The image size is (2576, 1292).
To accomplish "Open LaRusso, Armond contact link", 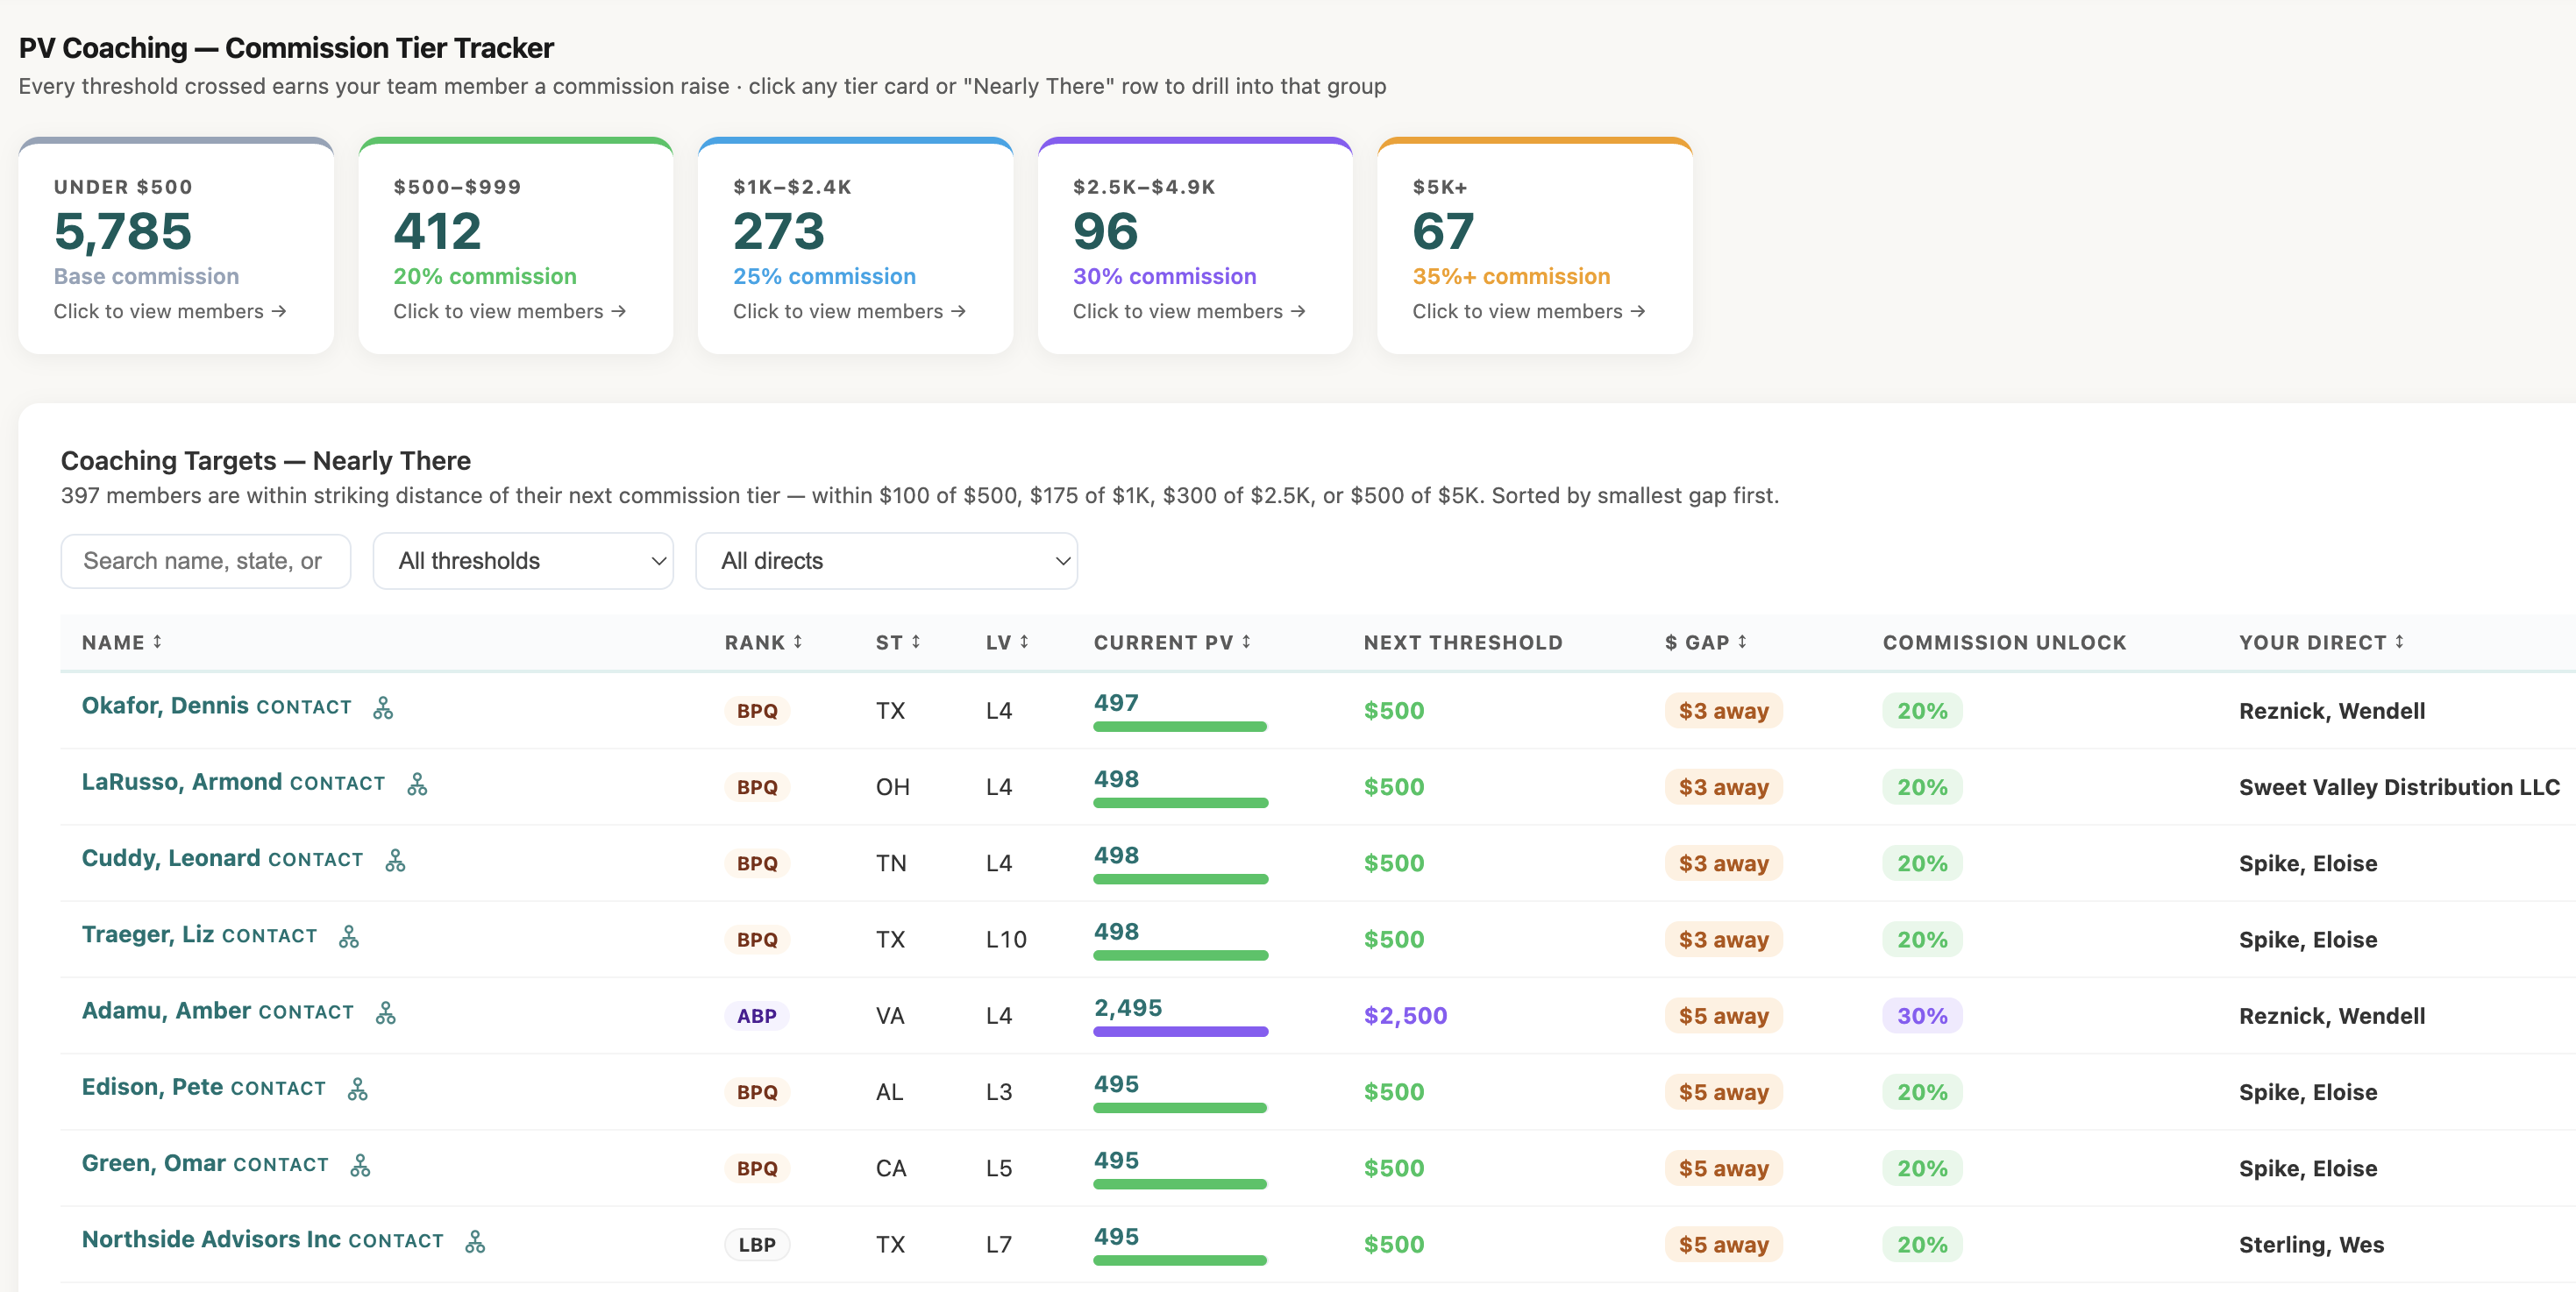I will [337, 783].
